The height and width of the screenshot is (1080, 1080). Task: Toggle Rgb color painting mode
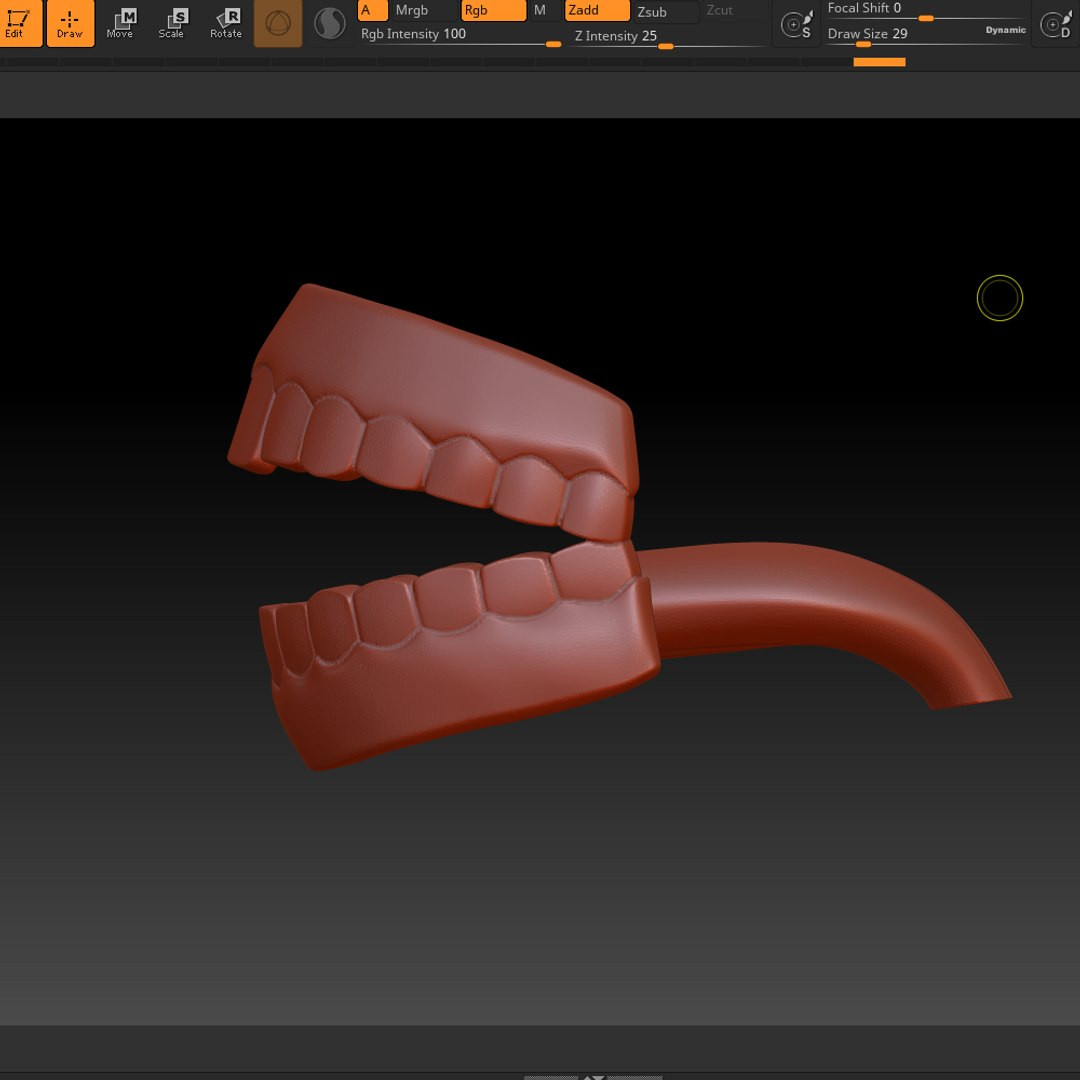pos(493,11)
